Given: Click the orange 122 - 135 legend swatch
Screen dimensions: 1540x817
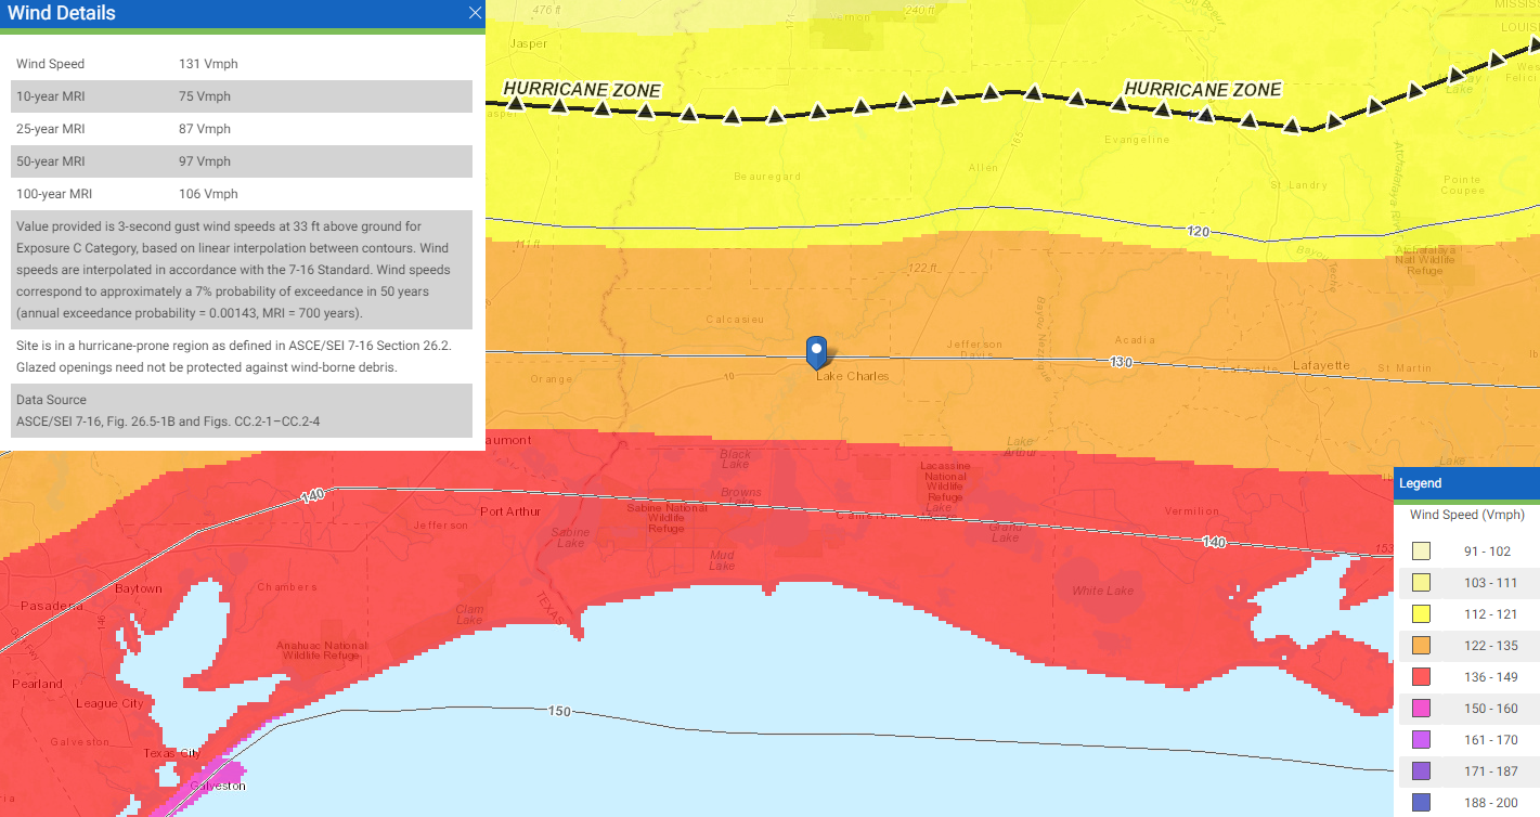Looking at the screenshot, I should pos(1421,646).
